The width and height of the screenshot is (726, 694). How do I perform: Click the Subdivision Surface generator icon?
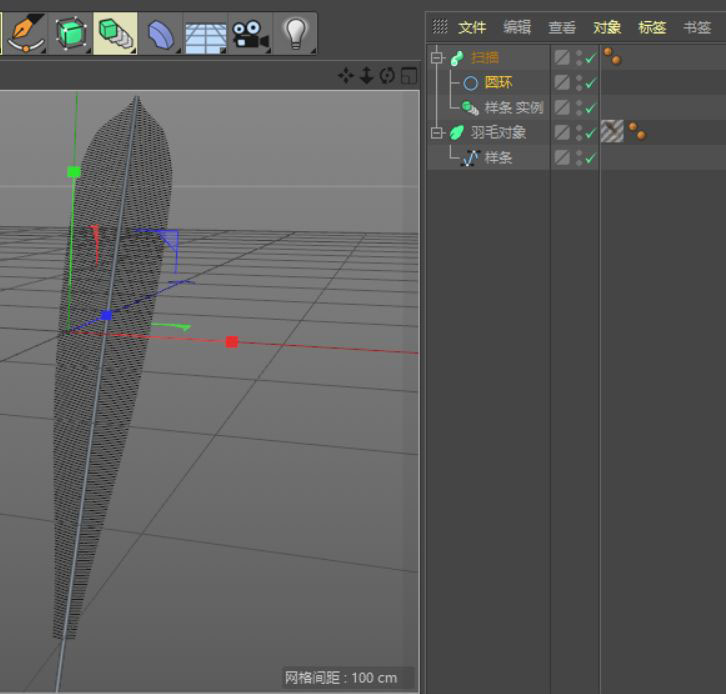pos(71,33)
